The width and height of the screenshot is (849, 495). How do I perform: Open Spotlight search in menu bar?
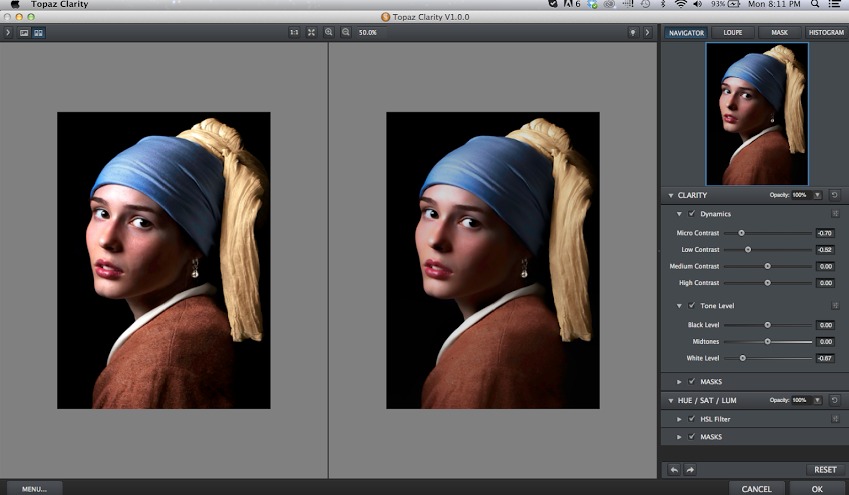(814, 4)
